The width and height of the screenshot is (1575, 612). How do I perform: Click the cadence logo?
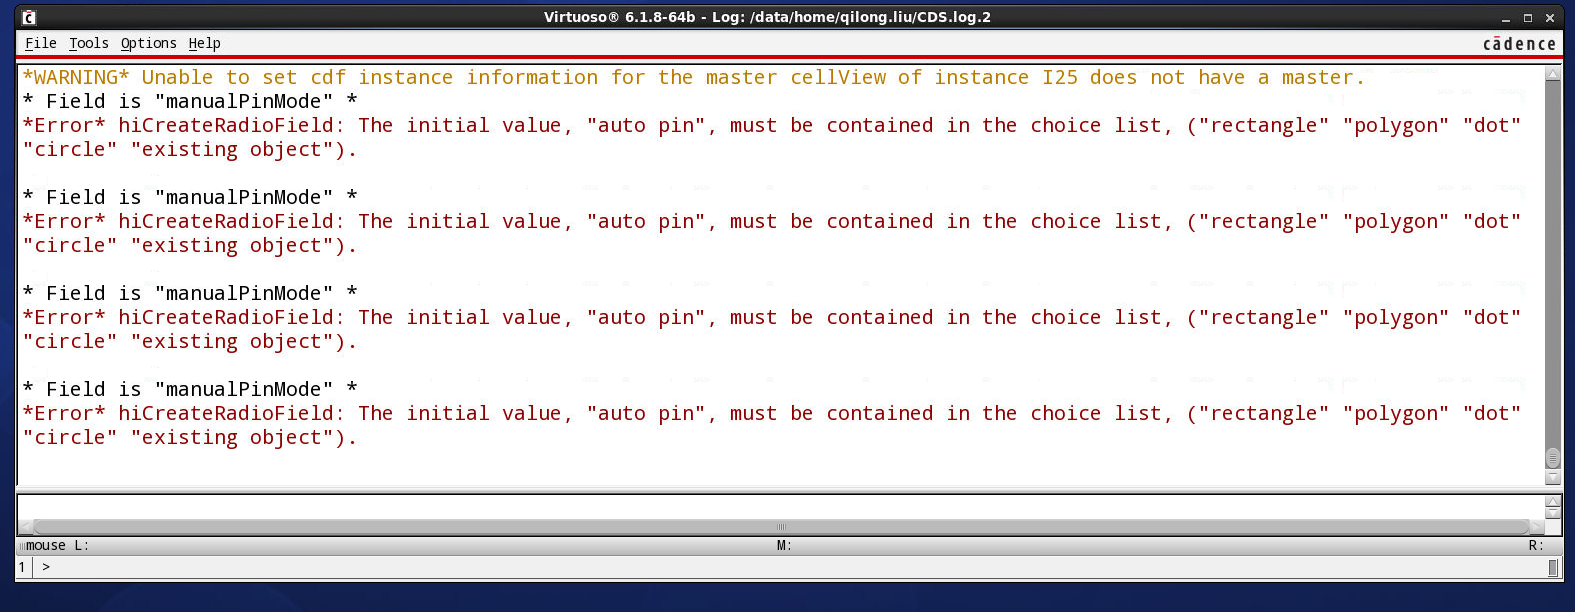(x=1519, y=44)
